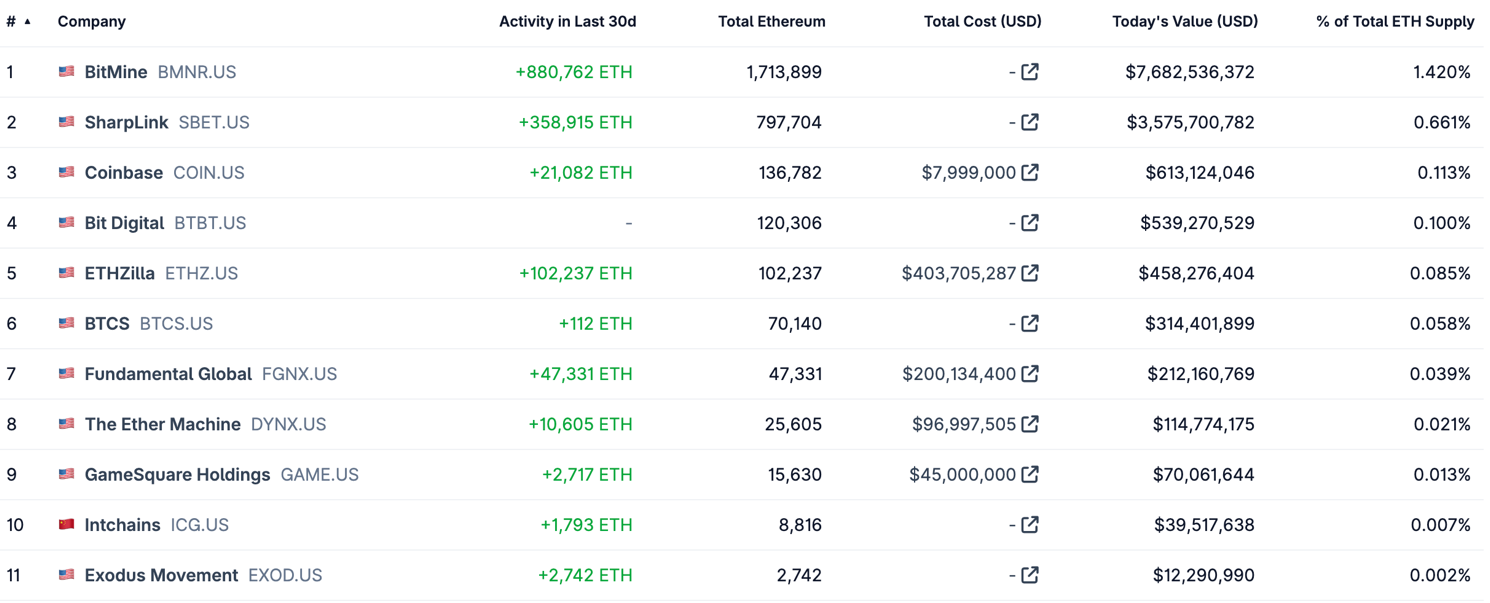Viewport: 1490px width, 603px height.
Task: Open BitMine's external source link icon
Action: 1030,72
